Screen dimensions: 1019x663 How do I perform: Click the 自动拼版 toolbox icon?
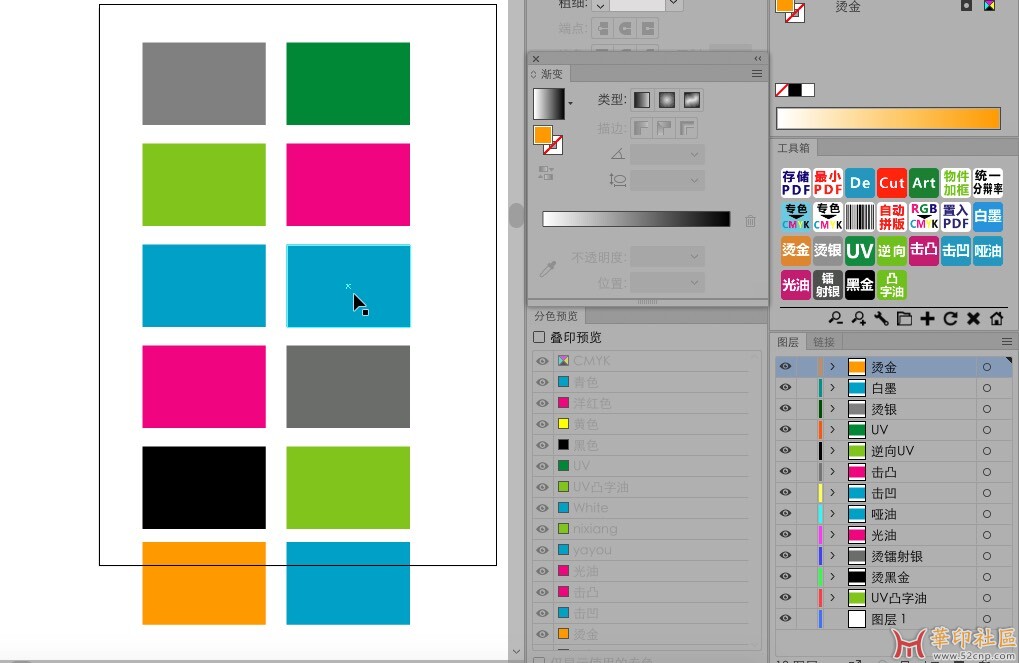point(891,216)
